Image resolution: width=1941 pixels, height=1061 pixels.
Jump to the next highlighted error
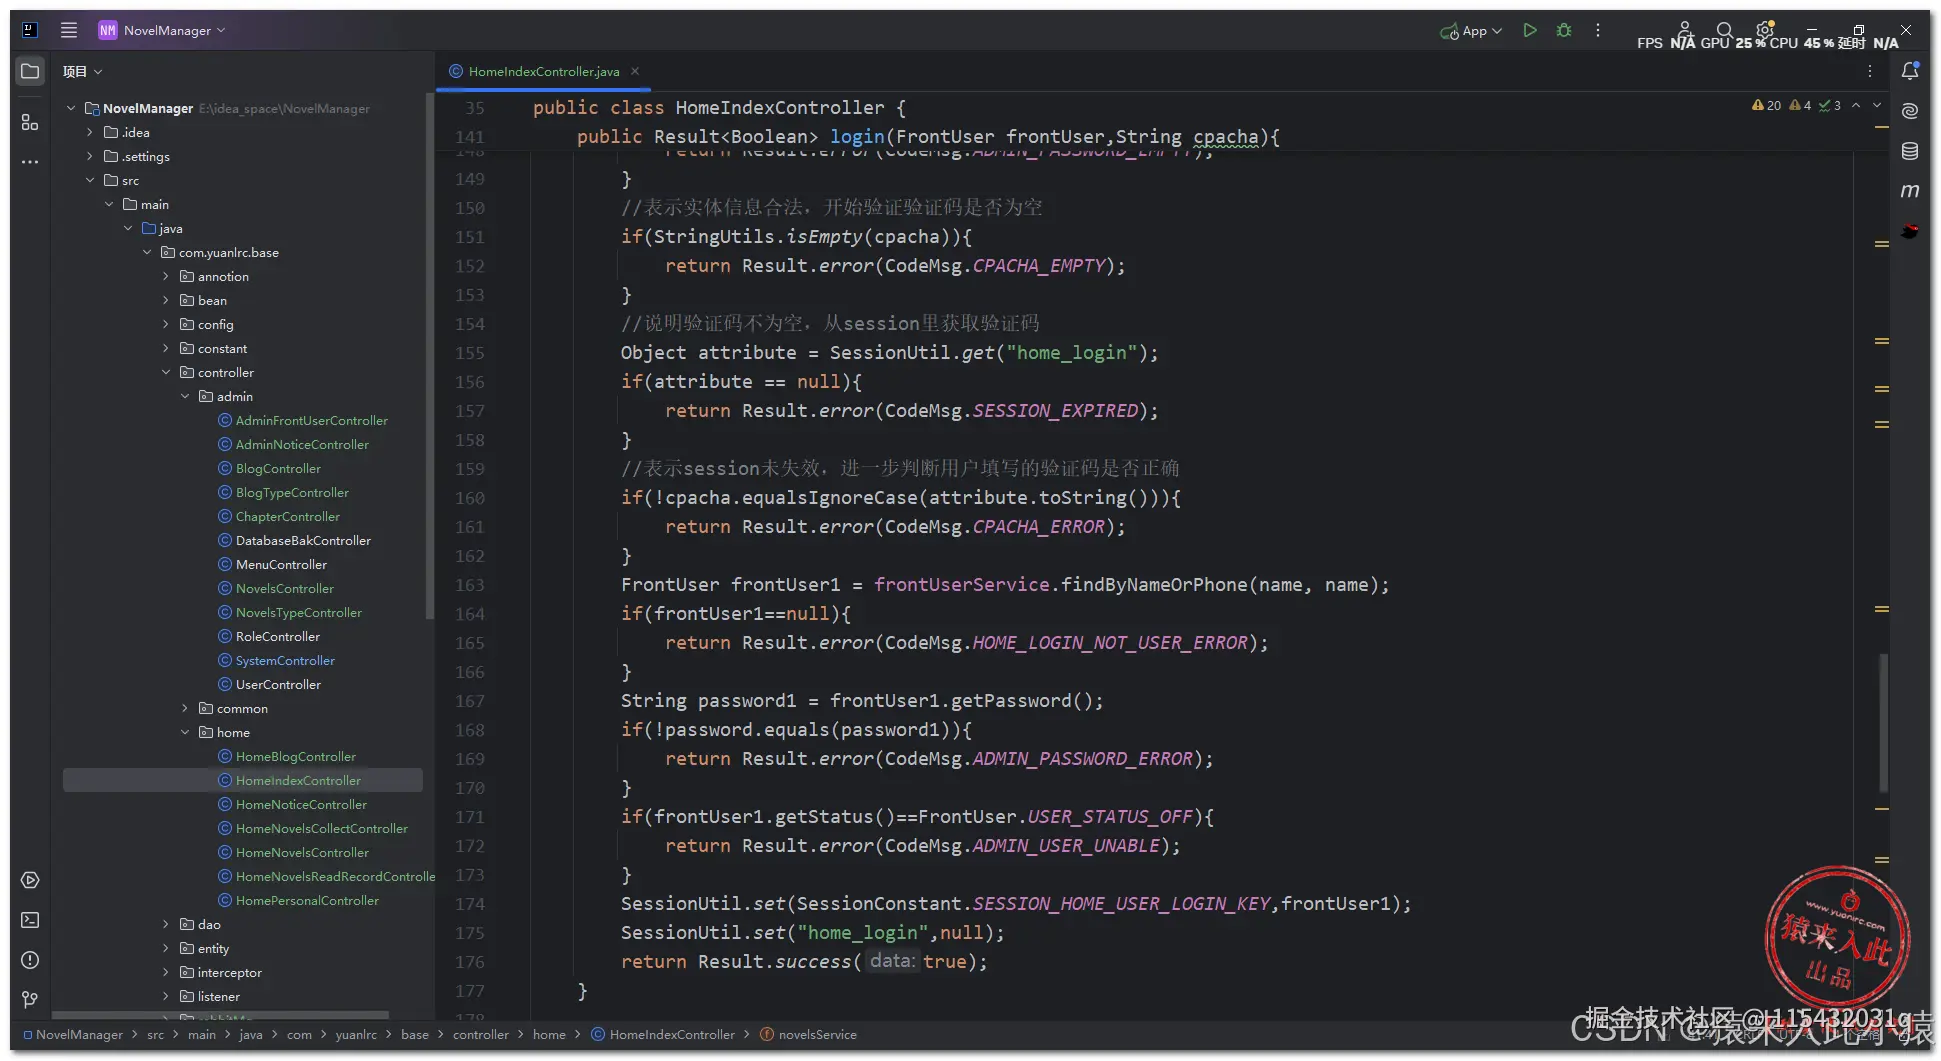1877,105
